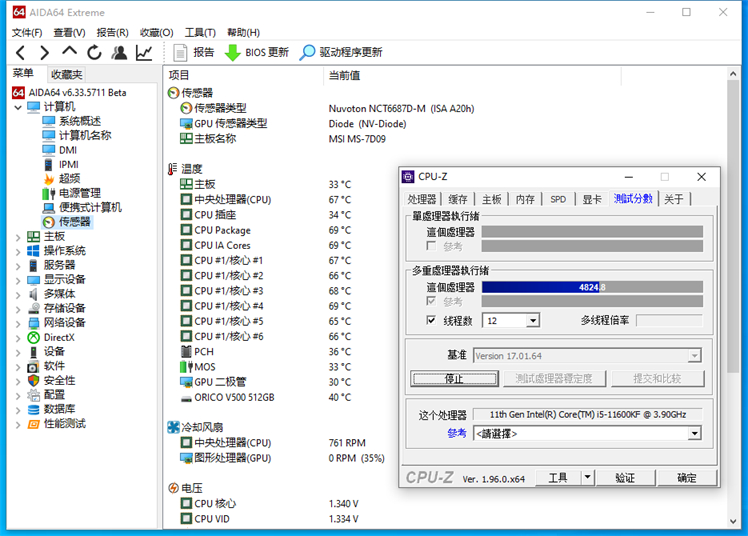The image size is (748, 536).
Task: Toggle single-thread 参考 checkbox in CPU-Z
Action: pyautogui.click(x=431, y=246)
